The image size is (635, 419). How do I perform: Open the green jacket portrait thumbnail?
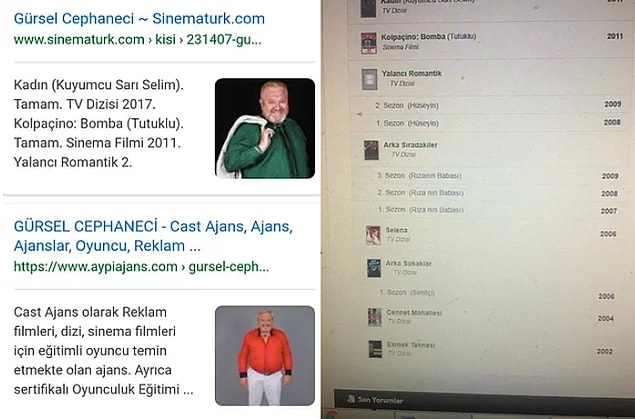(265, 128)
